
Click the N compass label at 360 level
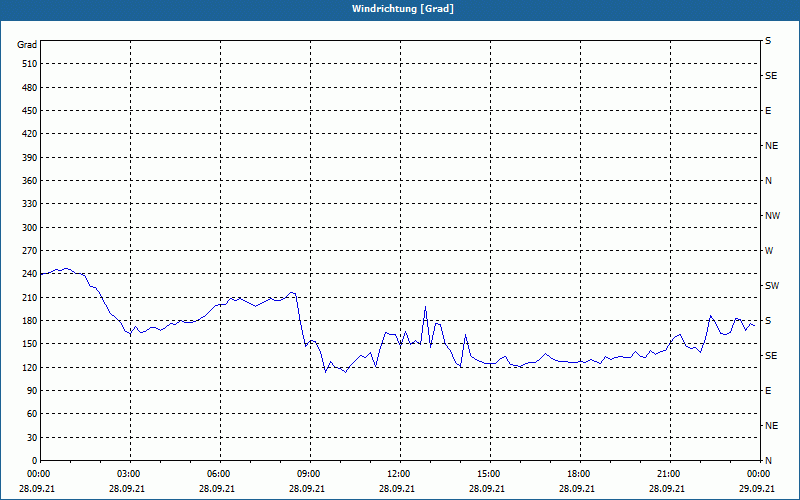(x=768, y=181)
